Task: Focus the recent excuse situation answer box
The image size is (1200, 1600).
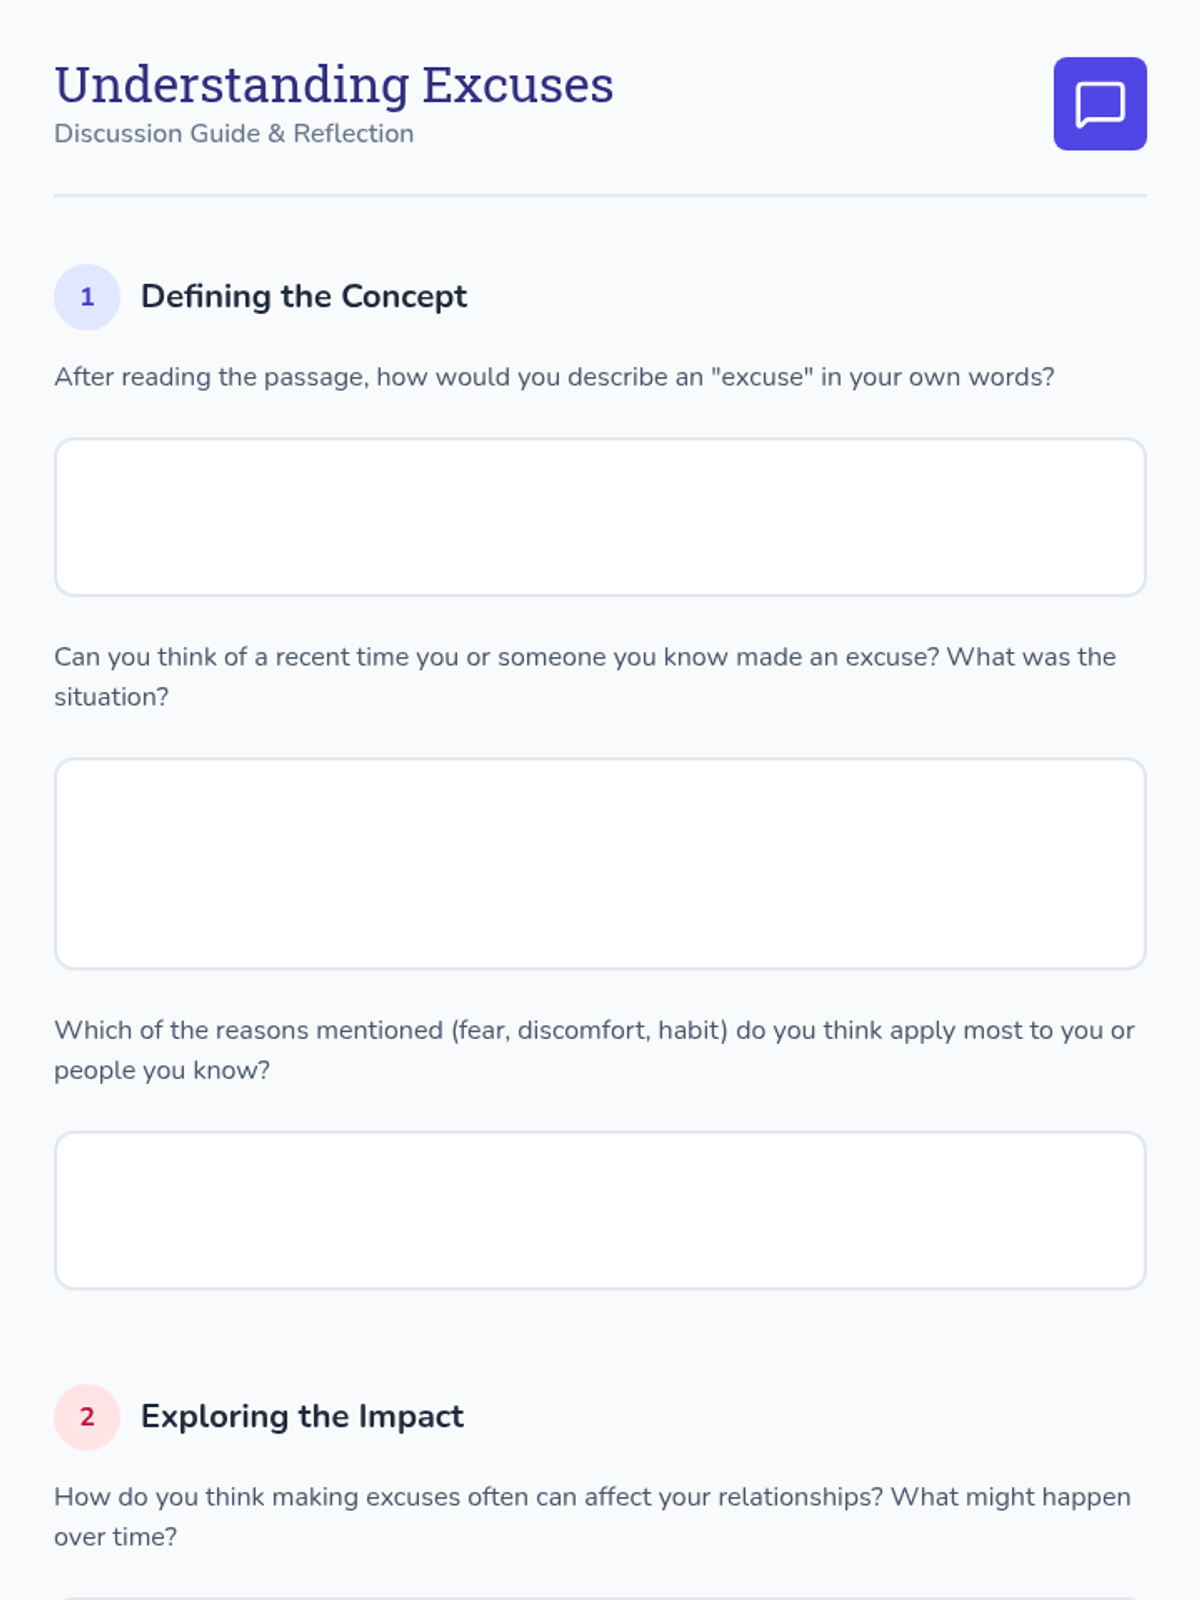Action: (600, 863)
